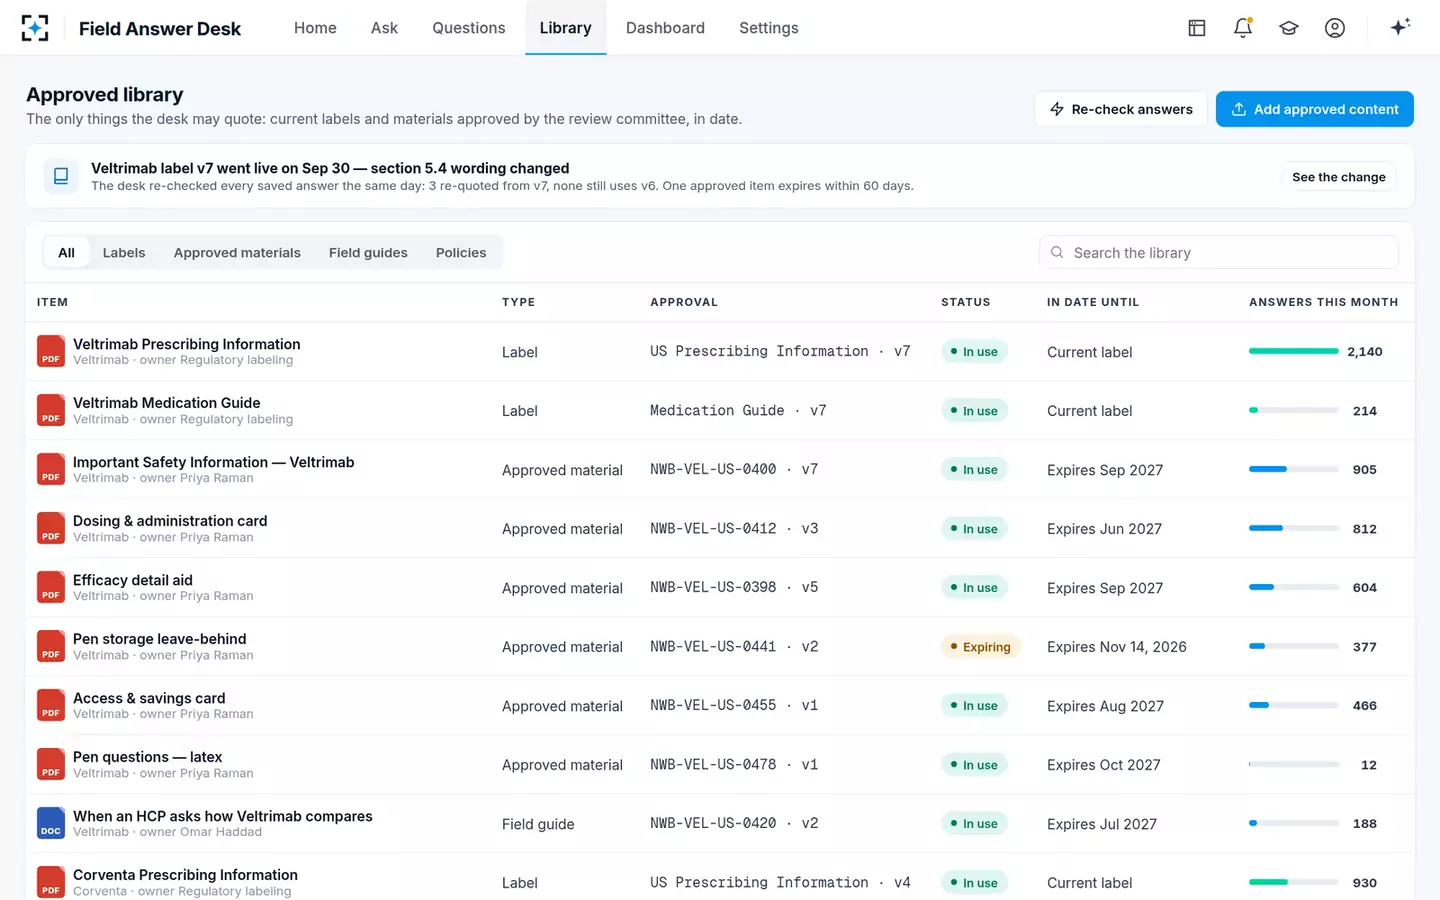This screenshot has width=1440, height=900.
Task: Click the Answers This Month column header
Action: point(1324,302)
